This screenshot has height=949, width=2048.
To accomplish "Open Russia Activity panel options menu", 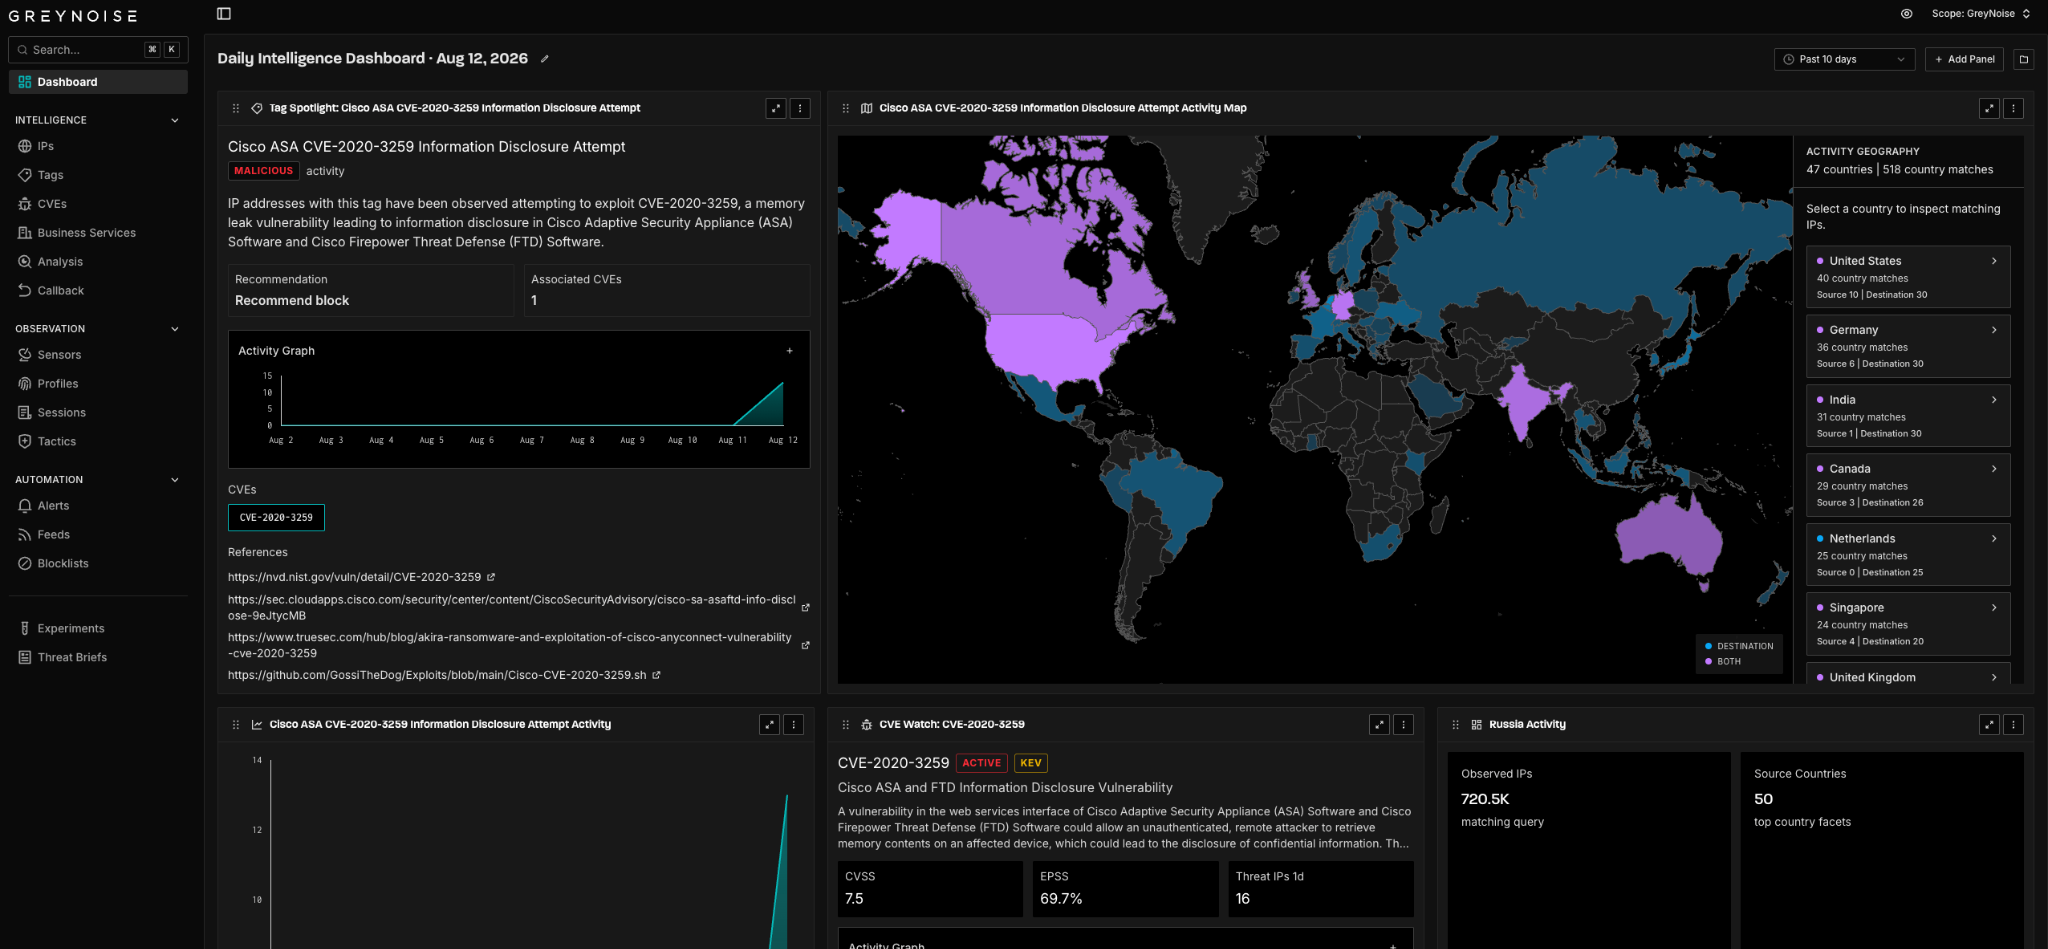I will tap(2013, 724).
